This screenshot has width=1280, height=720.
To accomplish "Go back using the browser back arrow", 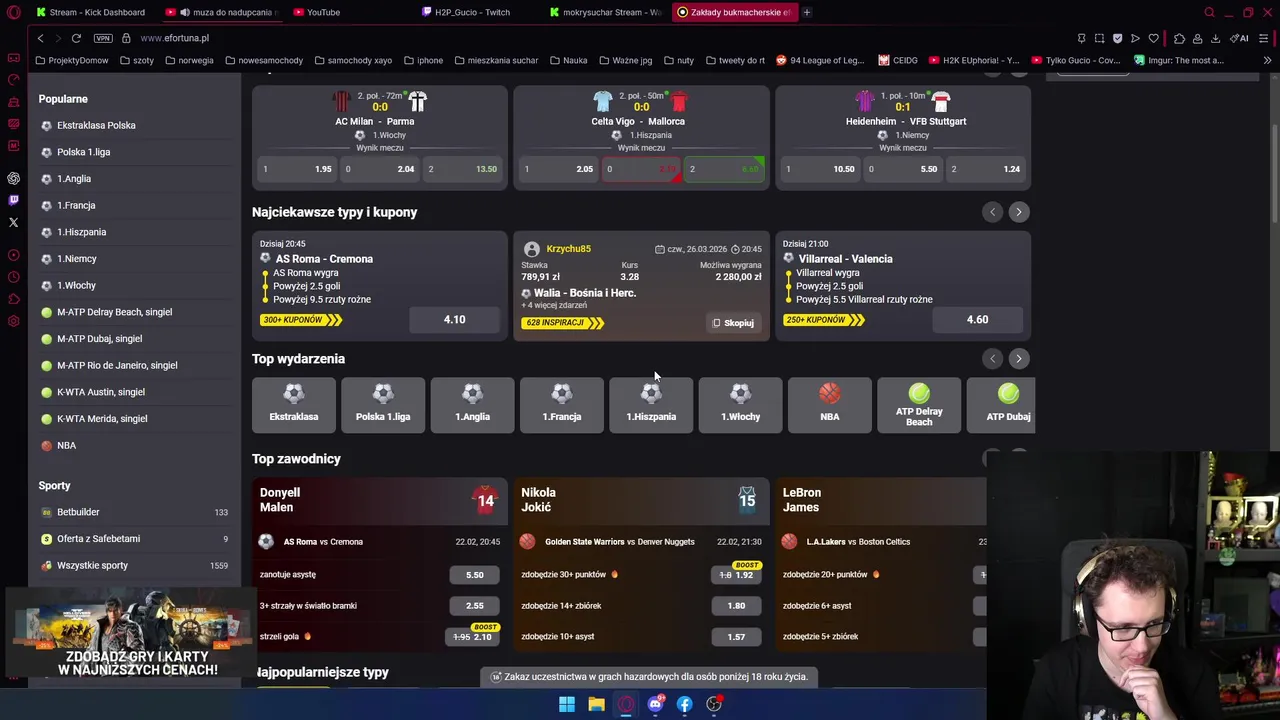I will tap(40, 38).
